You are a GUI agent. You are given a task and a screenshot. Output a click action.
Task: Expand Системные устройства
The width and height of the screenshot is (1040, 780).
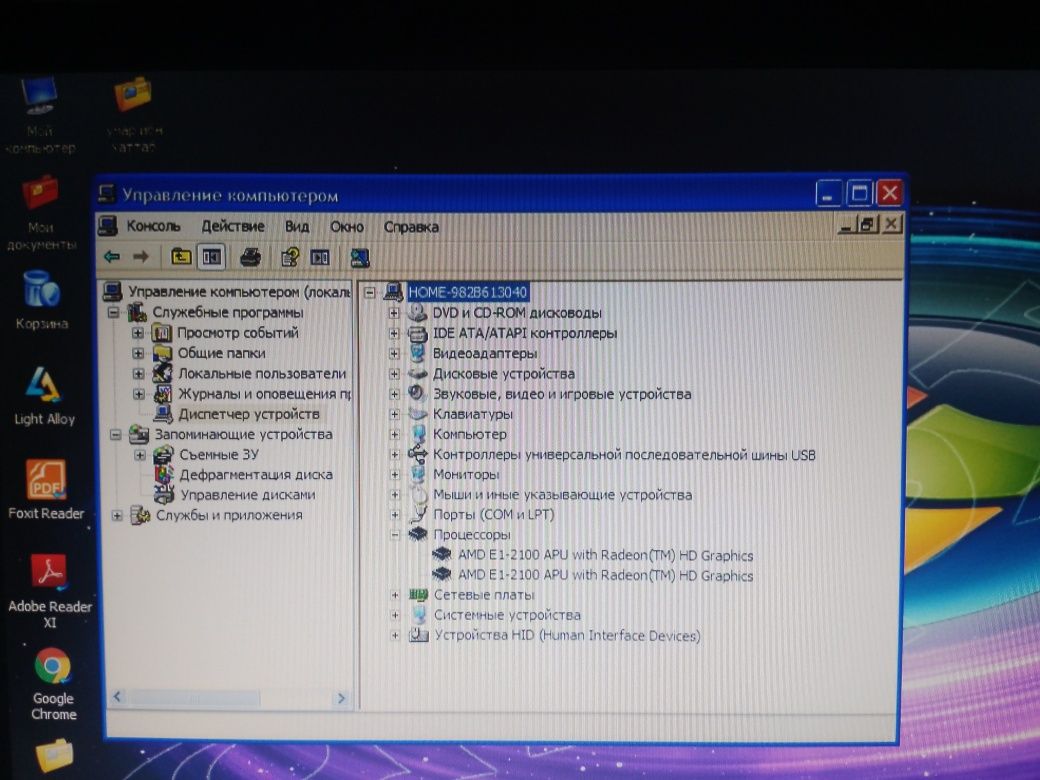coord(395,615)
